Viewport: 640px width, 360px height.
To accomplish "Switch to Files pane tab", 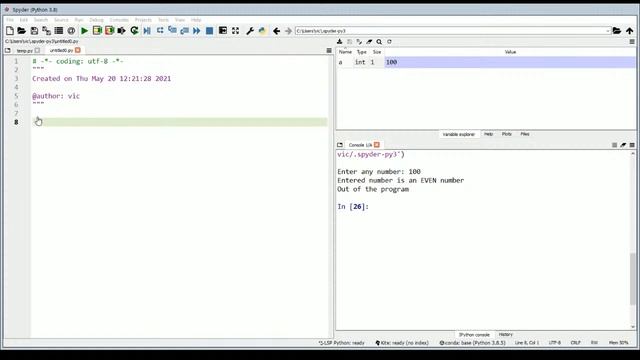I will coord(525,134).
